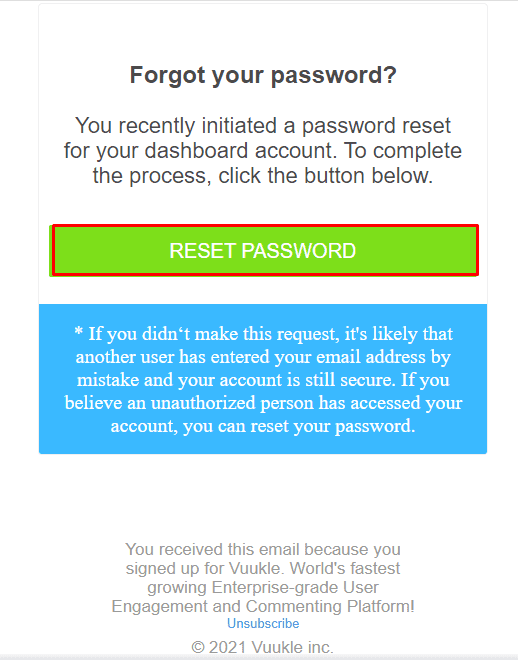Click the "Forgot your password?" heading
Image resolution: width=518 pixels, height=660 pixels.
[x=263, y=76]
